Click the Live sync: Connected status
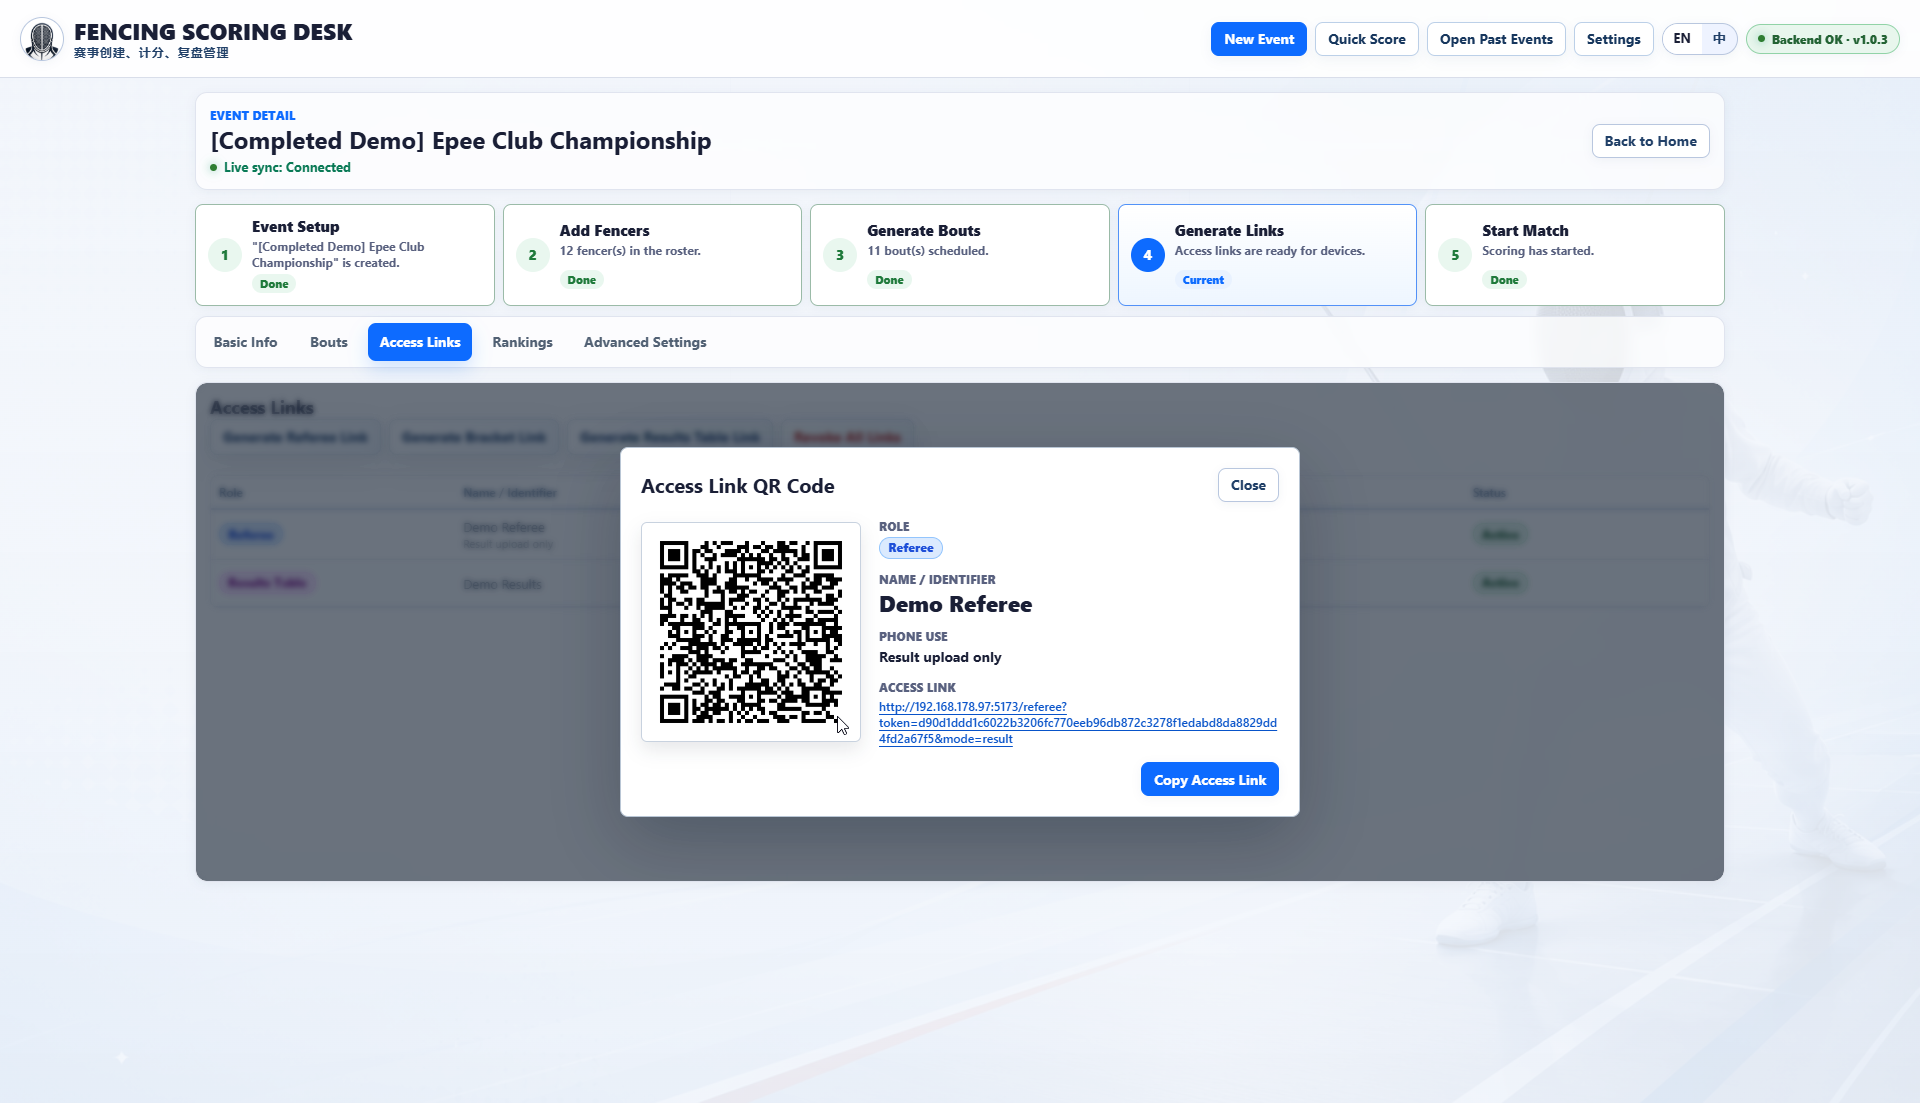 pyautogui.click(x=281, y=168)
